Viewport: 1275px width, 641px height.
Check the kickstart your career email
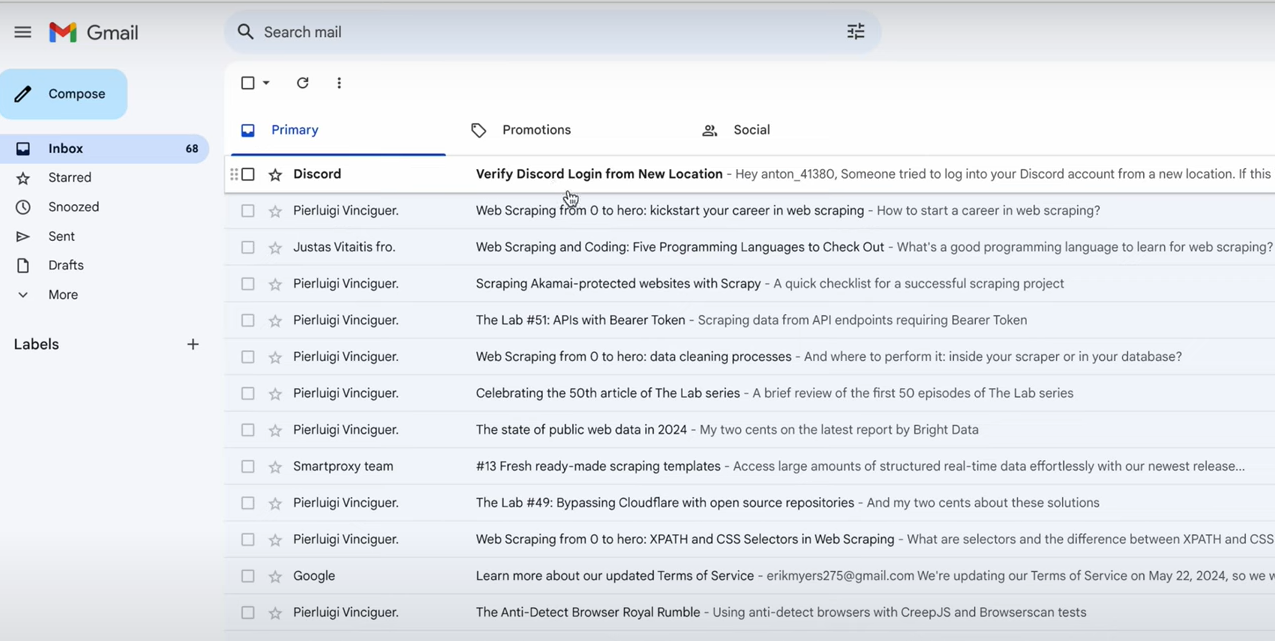click(x=248, y=211)
